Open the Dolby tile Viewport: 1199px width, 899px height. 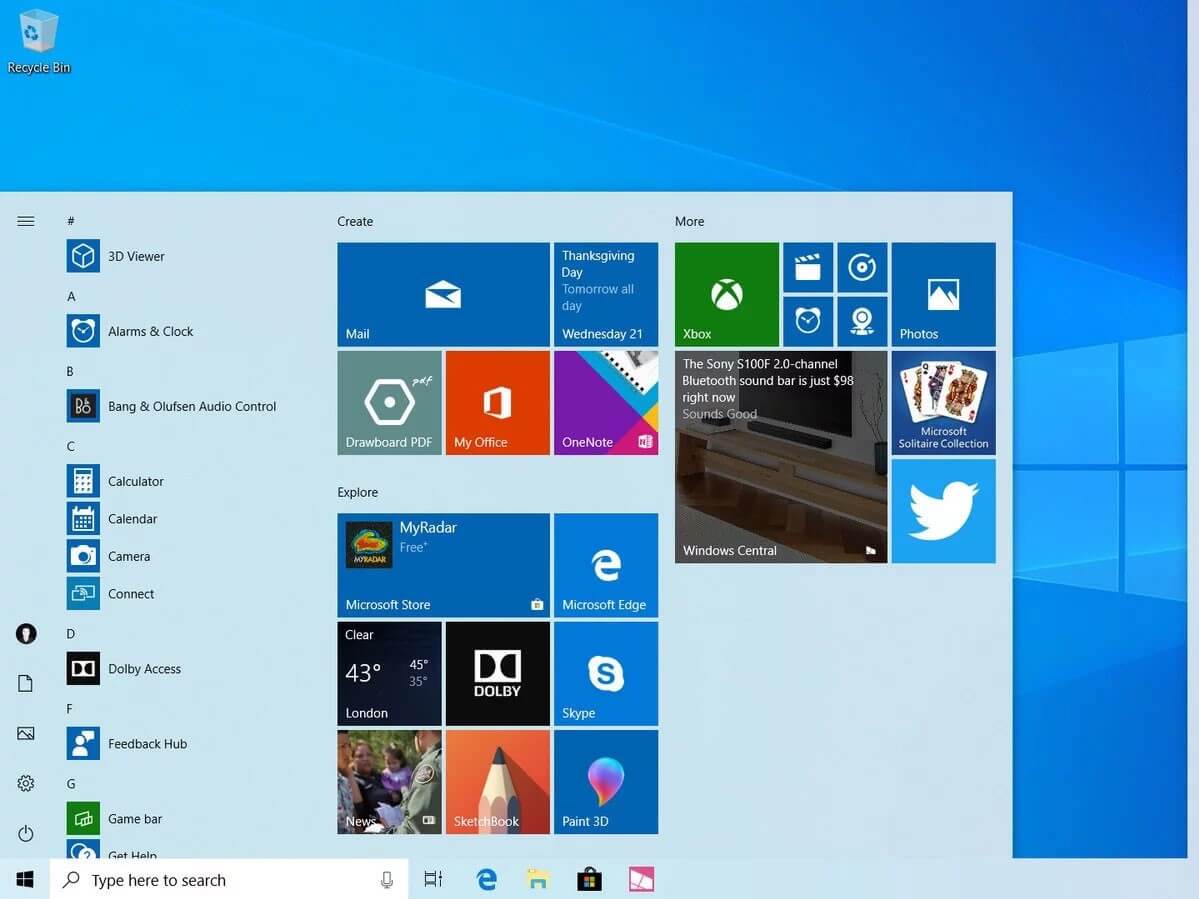point(498,673)
